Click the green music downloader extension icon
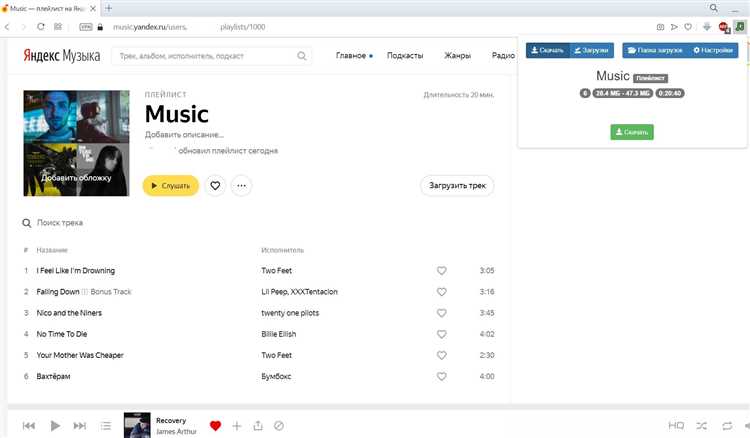 coord(740,27)
